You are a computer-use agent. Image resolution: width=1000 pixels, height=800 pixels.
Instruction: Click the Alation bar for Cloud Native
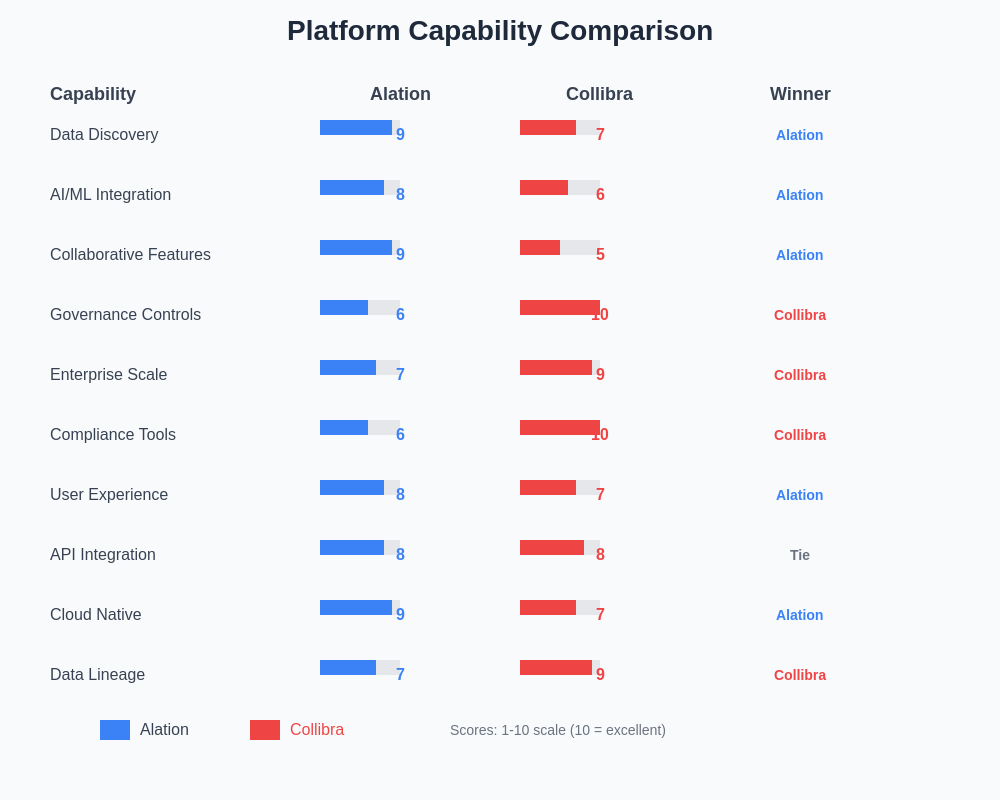click(356, 608)
